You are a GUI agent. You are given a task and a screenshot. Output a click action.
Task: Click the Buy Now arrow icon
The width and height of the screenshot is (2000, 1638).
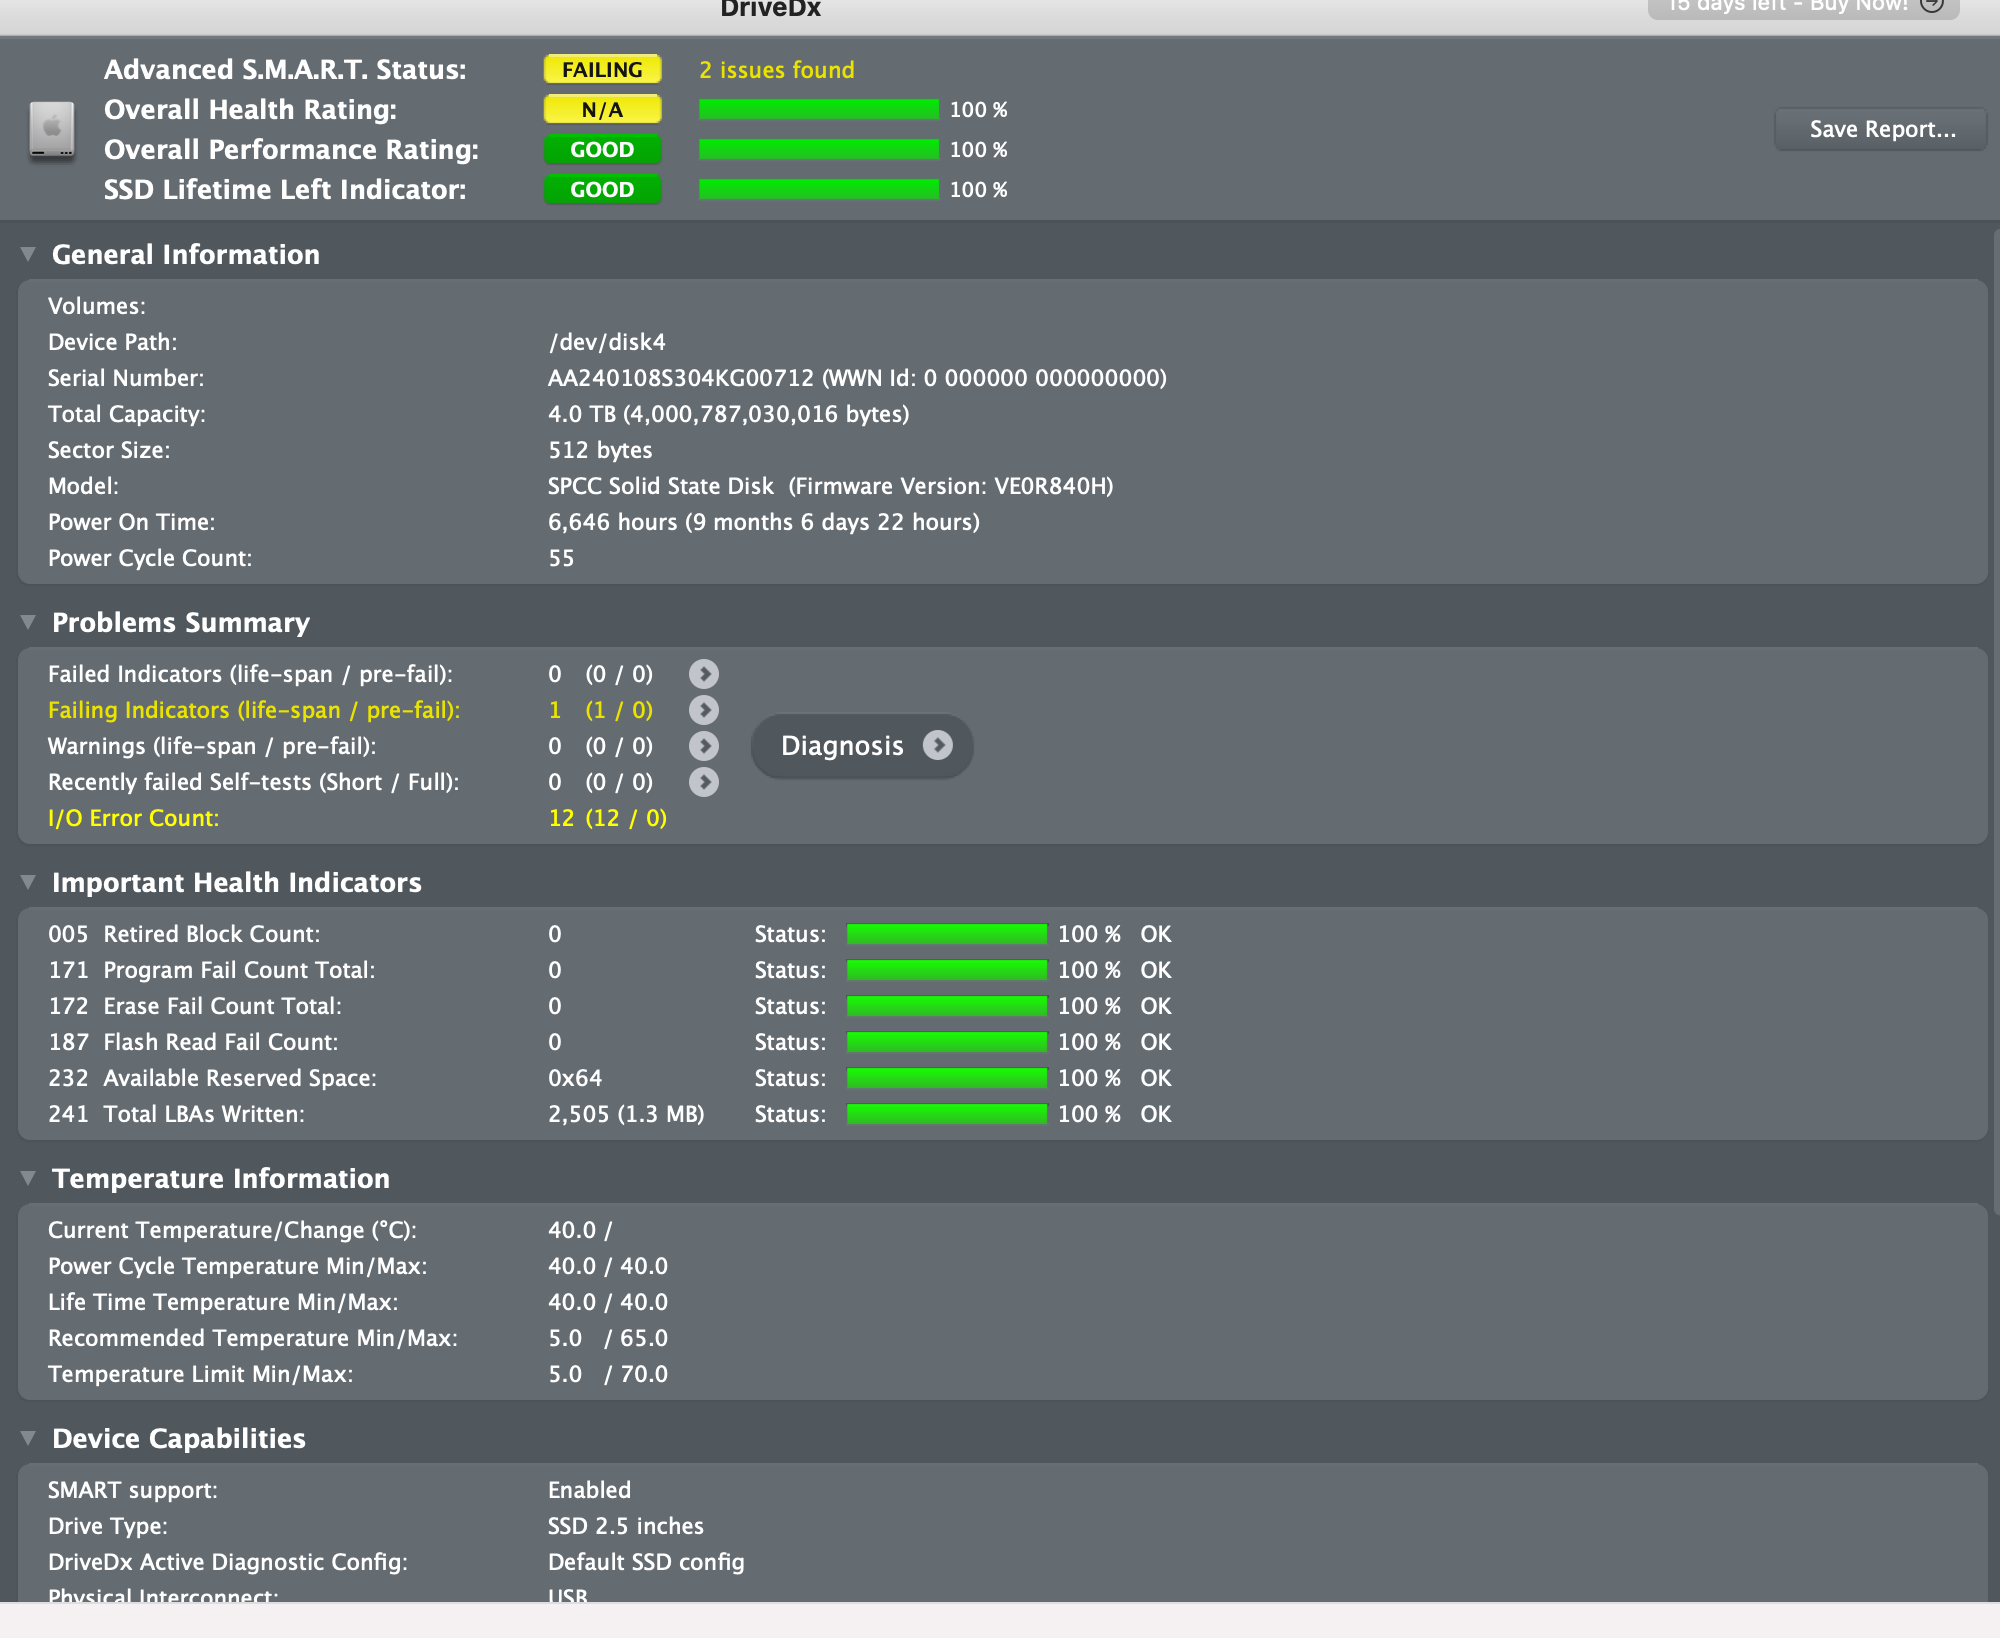tap(1932, 5)
